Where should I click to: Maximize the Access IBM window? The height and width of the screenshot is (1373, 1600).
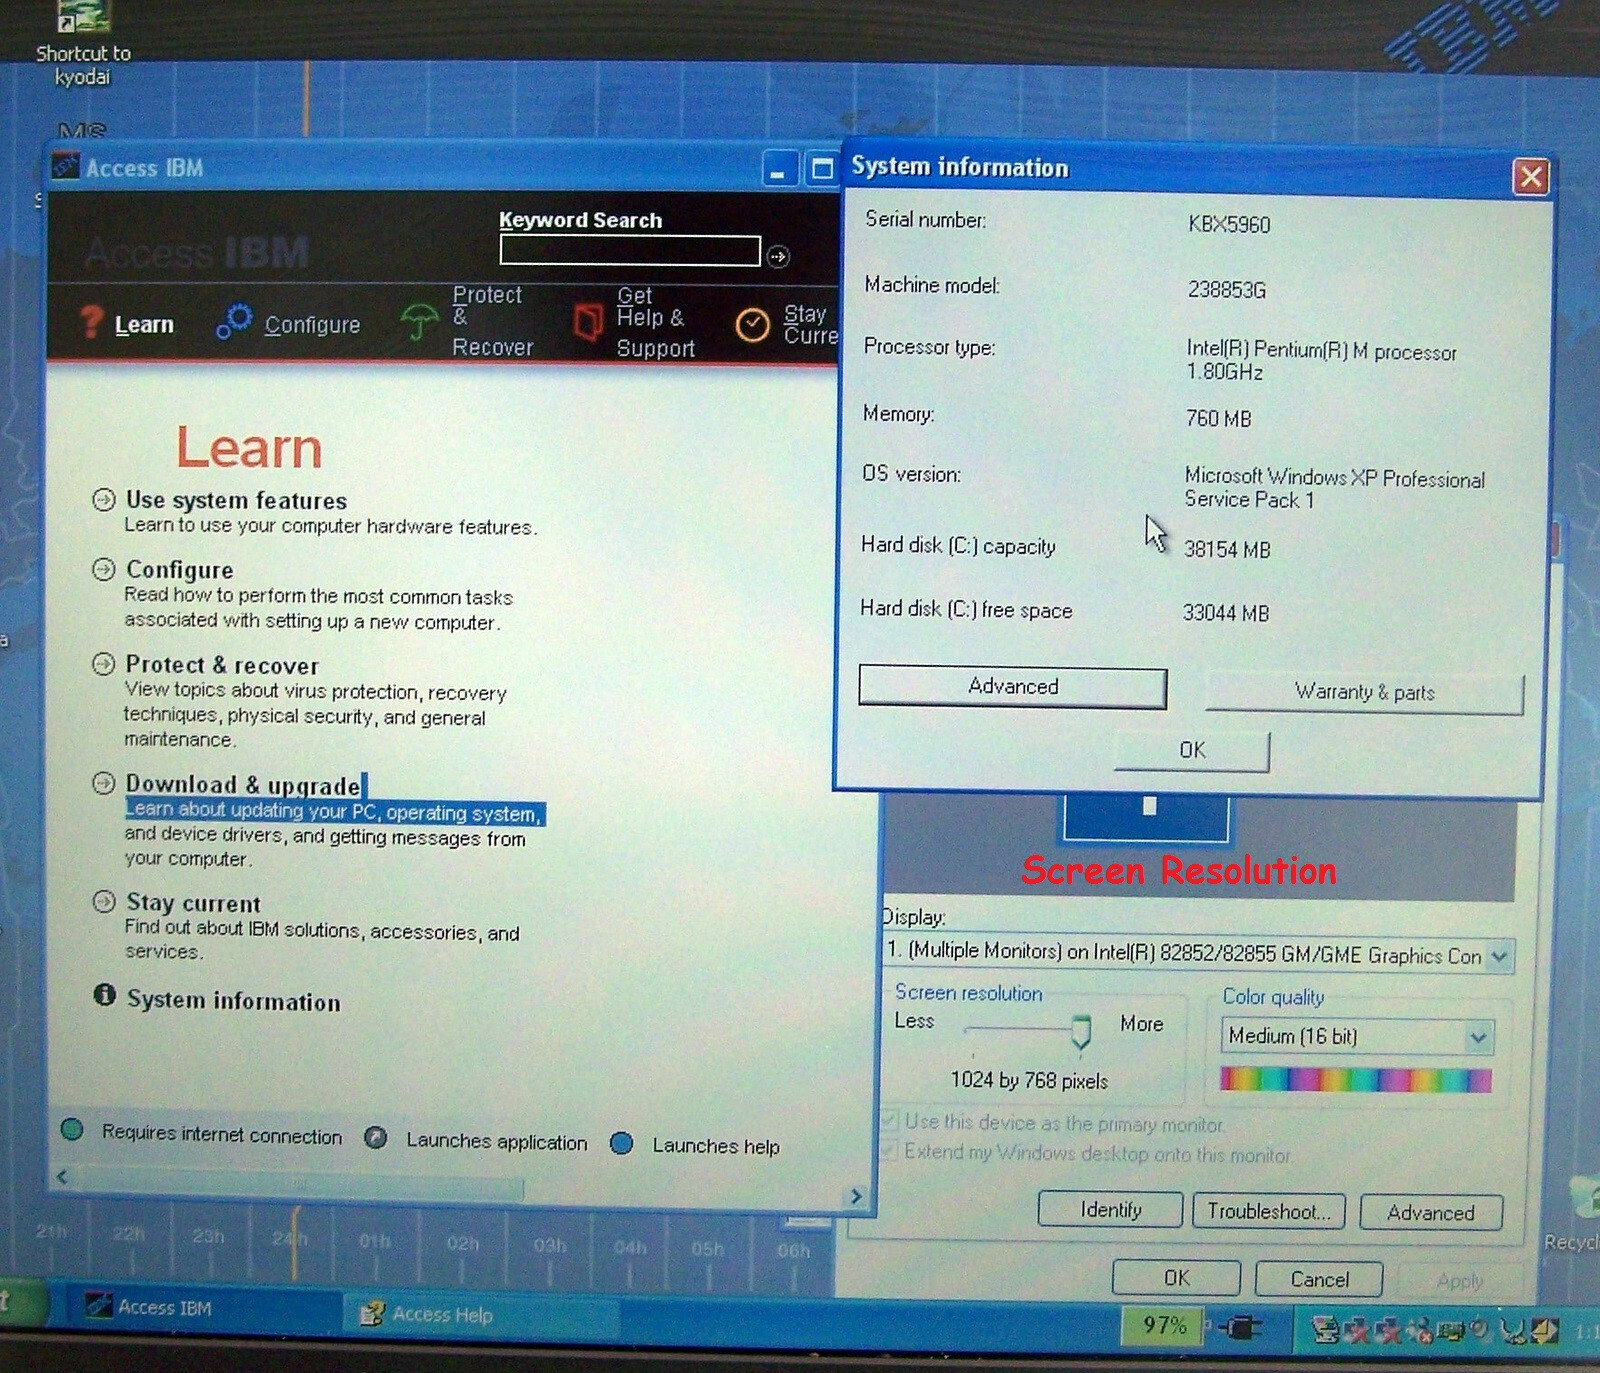coord(822,168)
